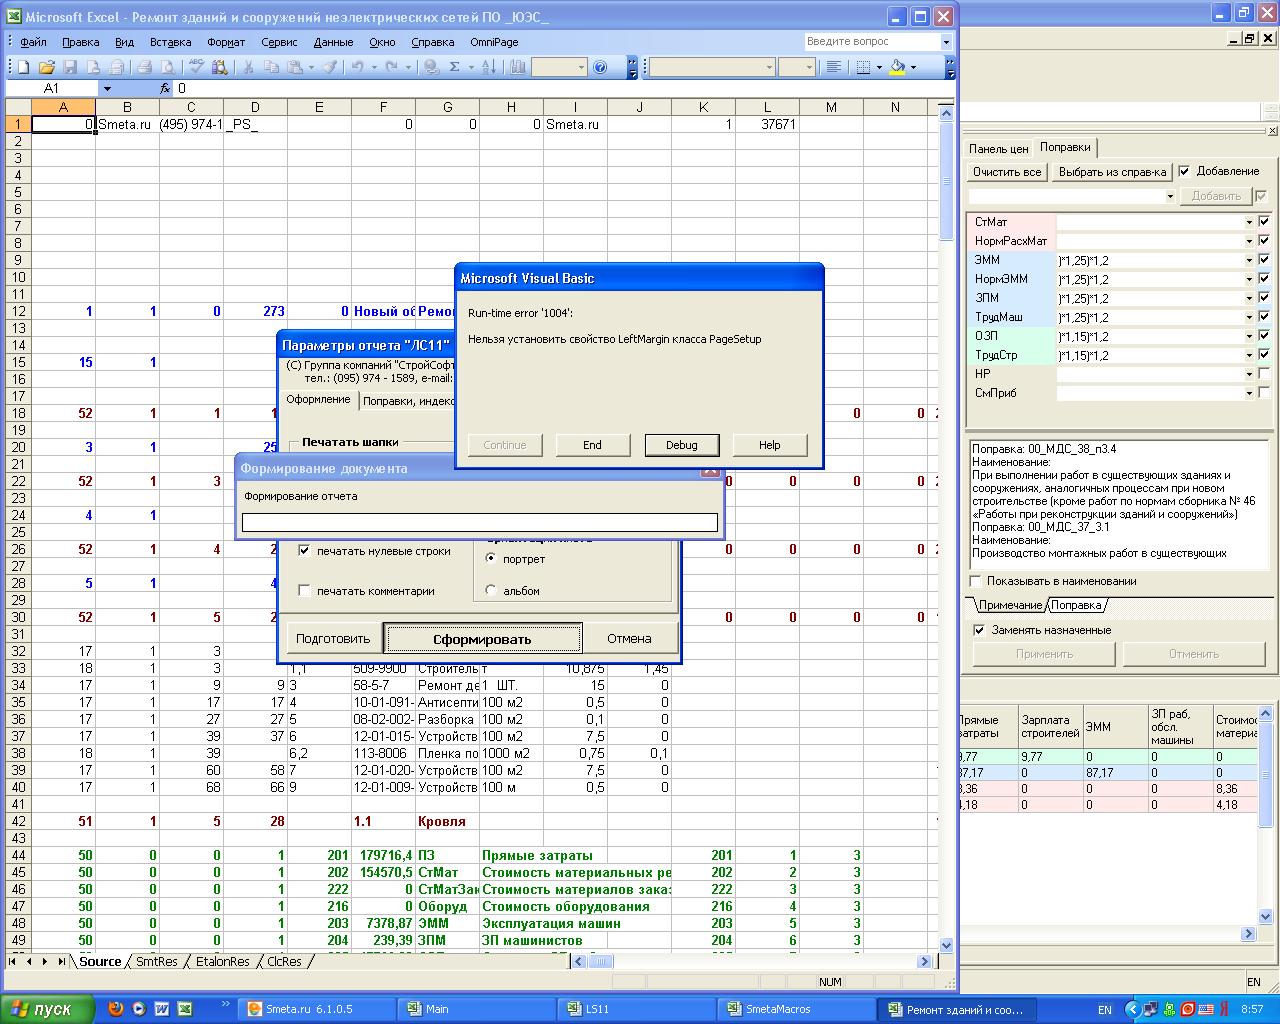The height and width of the screenshot is (1024, 1280).
Task: Click the Insert Function fx icon
Action: (165, 88)
